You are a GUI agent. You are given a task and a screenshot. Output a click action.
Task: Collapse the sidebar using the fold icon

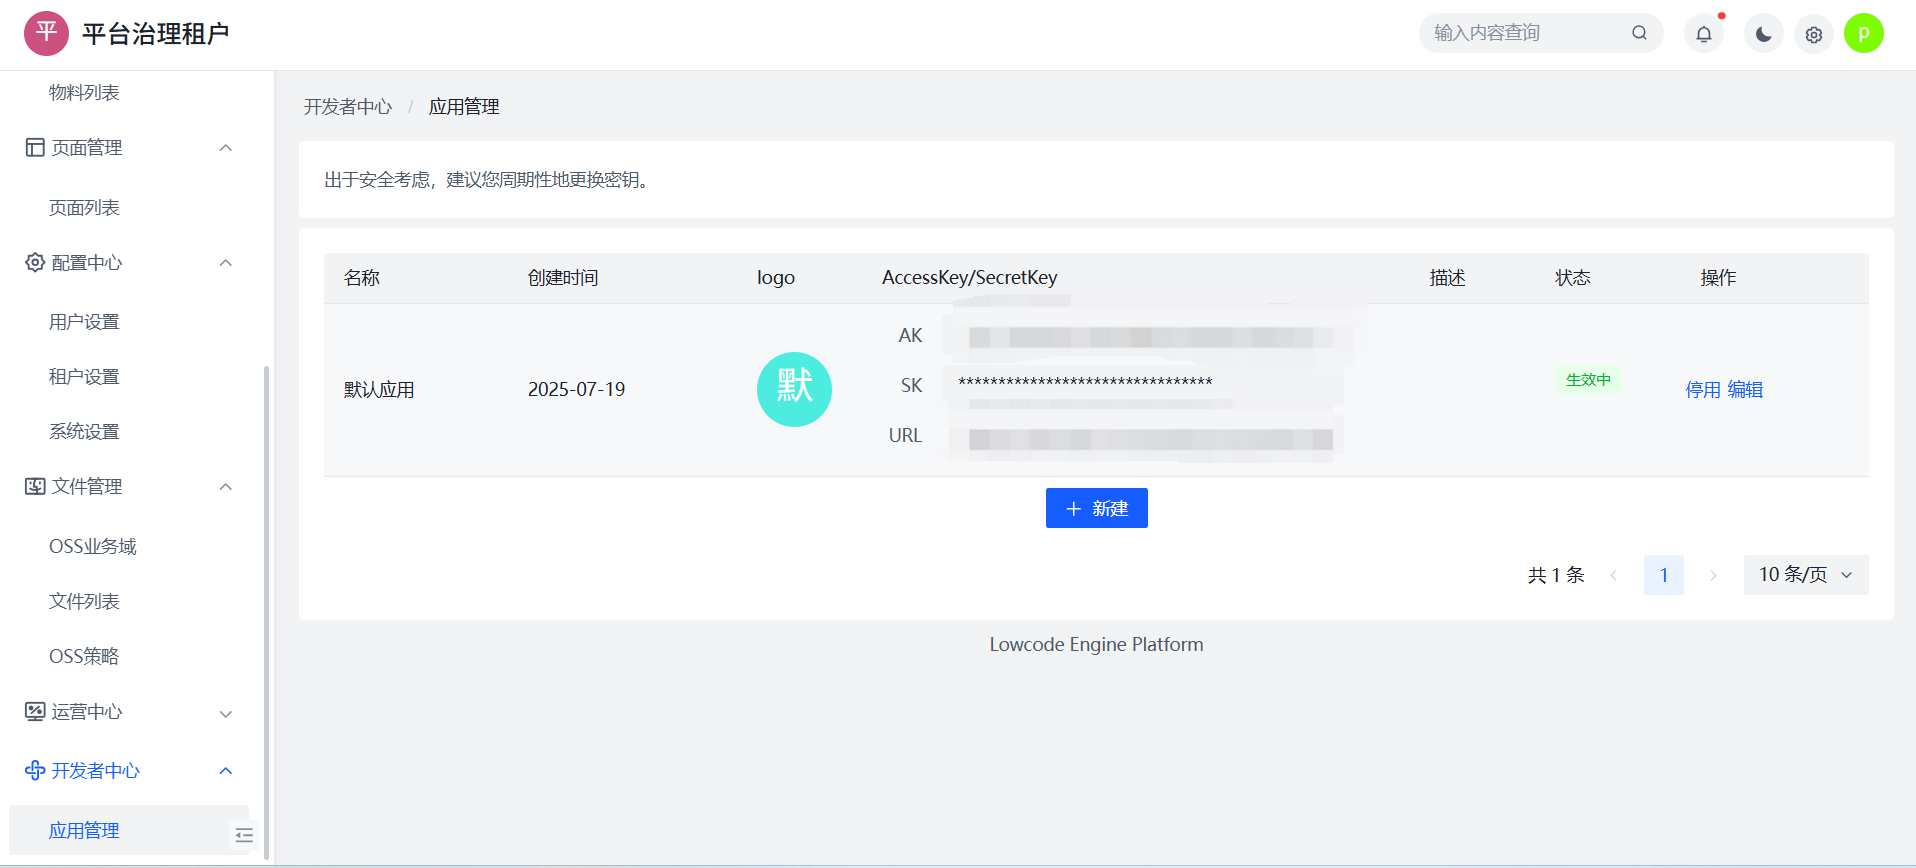point(244,835)
